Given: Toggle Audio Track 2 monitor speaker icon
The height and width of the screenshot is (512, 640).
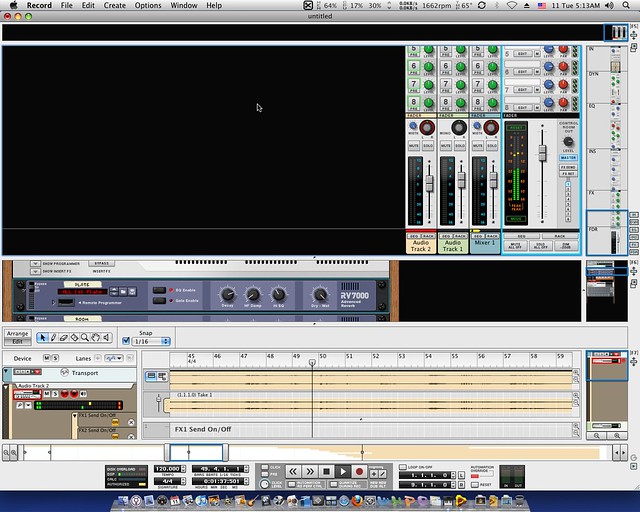Looking at the screenshot, I should click(83, 394).
